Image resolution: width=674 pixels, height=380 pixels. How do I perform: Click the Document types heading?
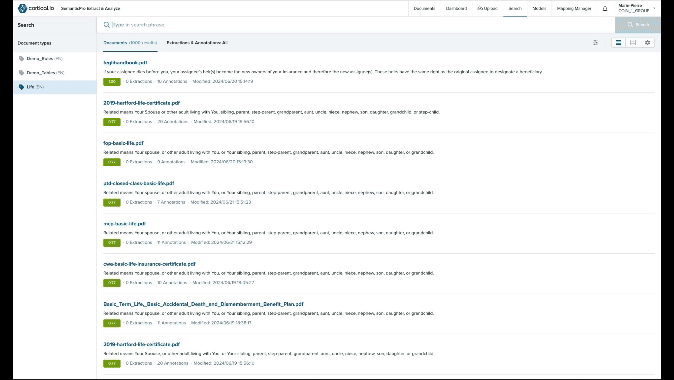(x=34, y=43)
